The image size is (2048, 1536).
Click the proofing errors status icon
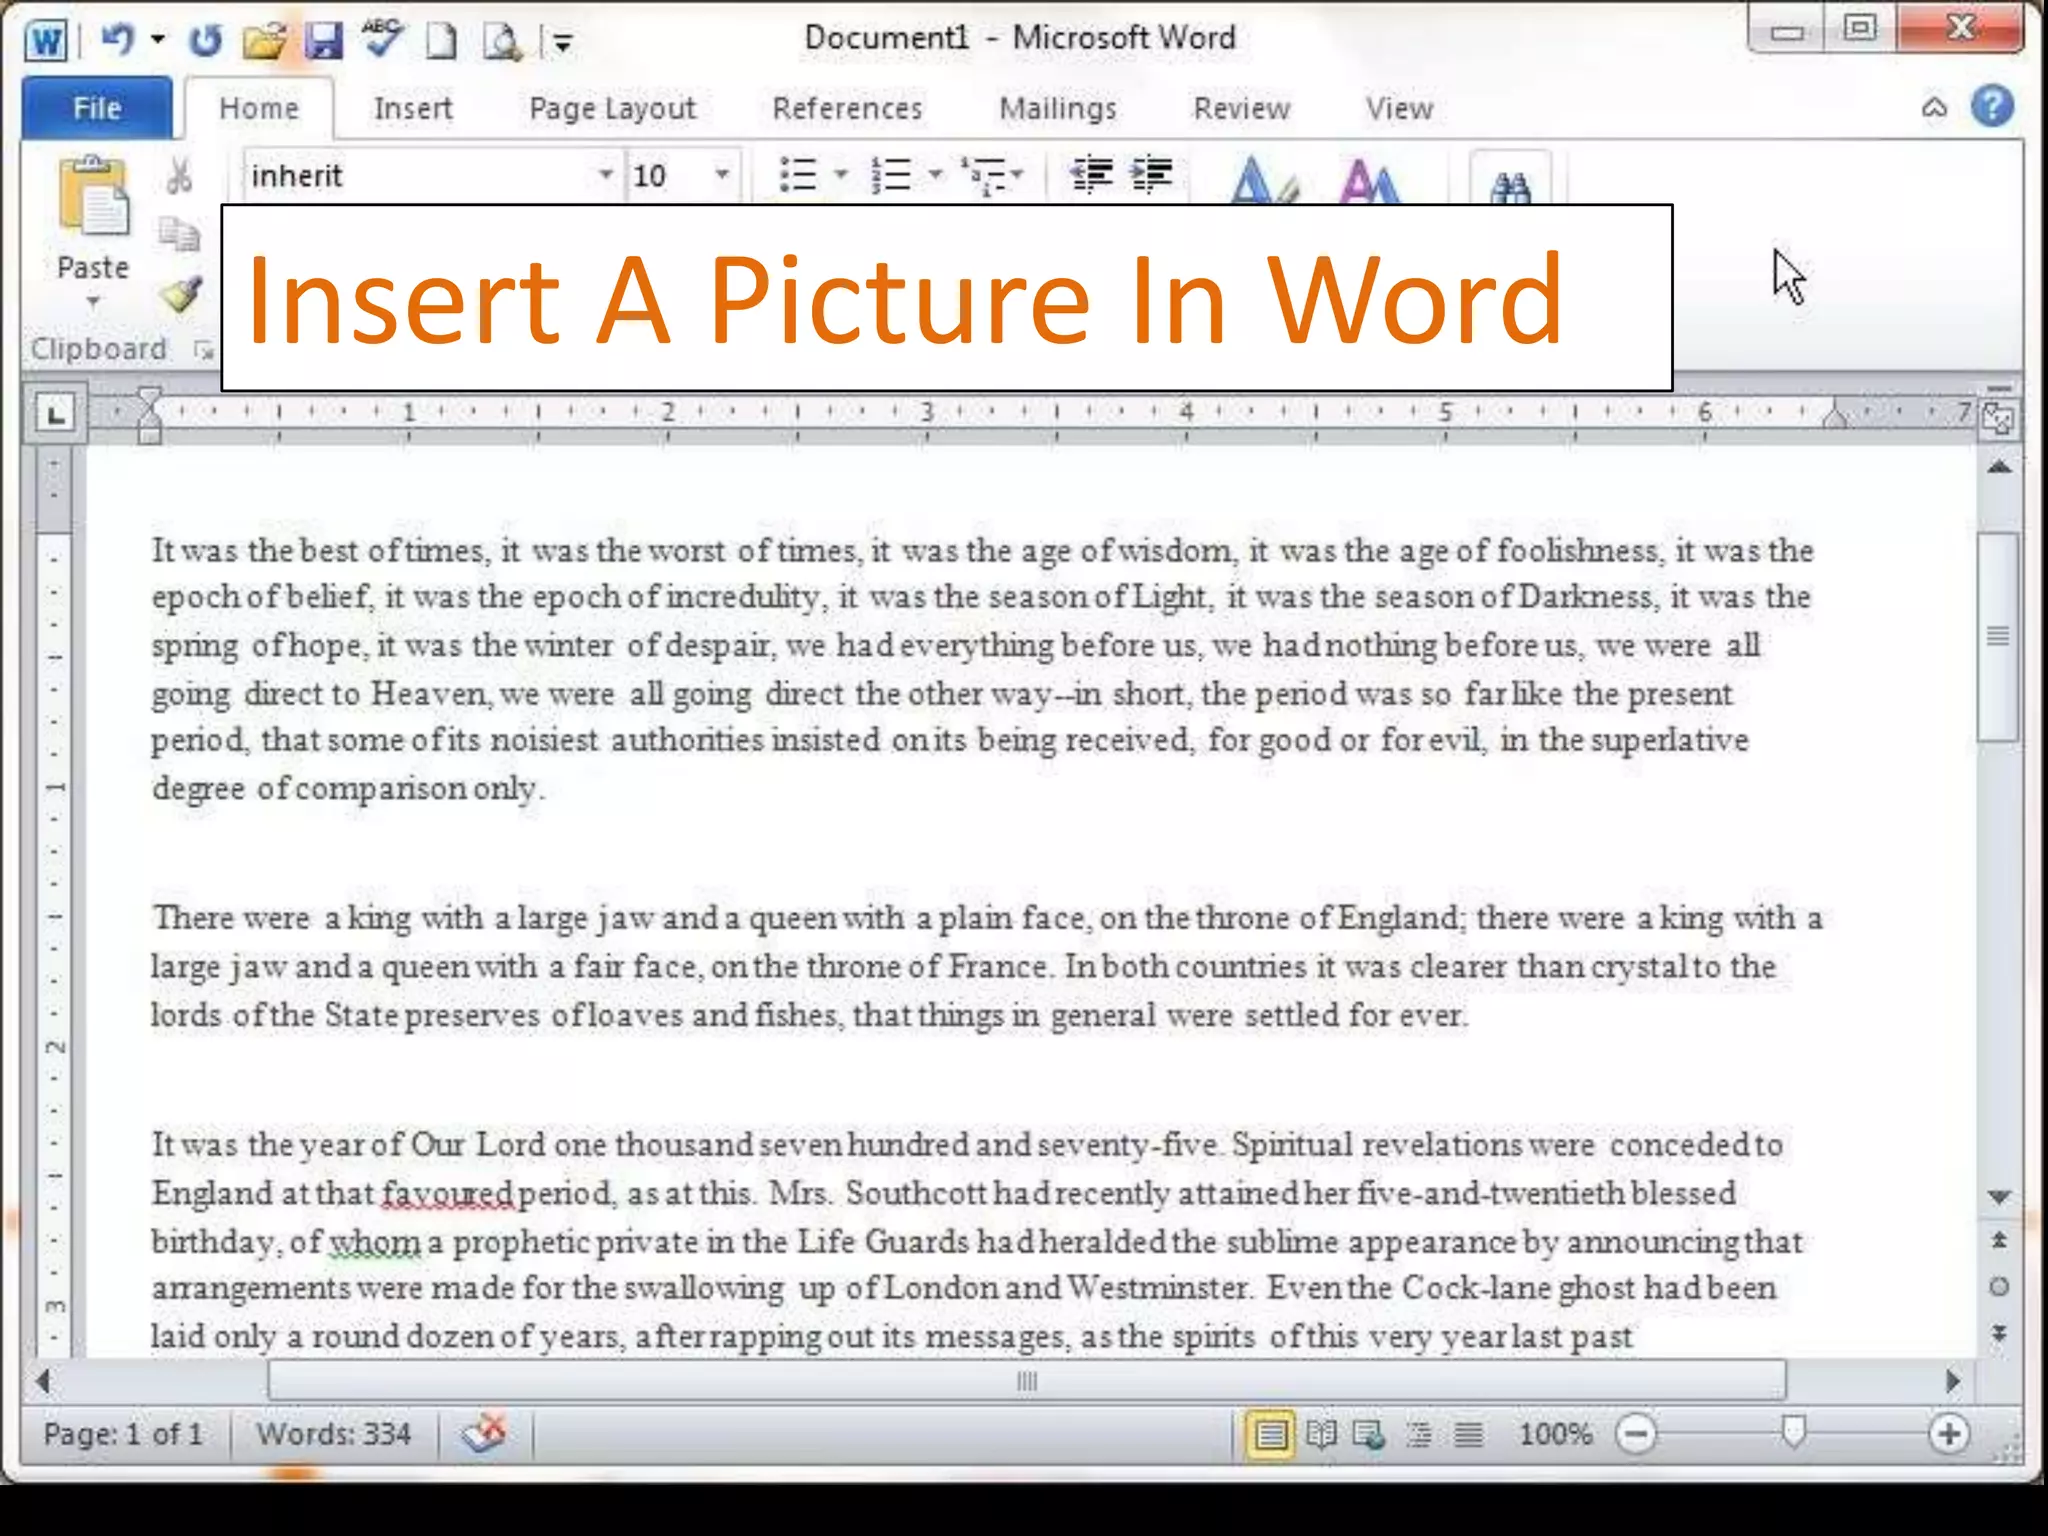pos(485,1433)
